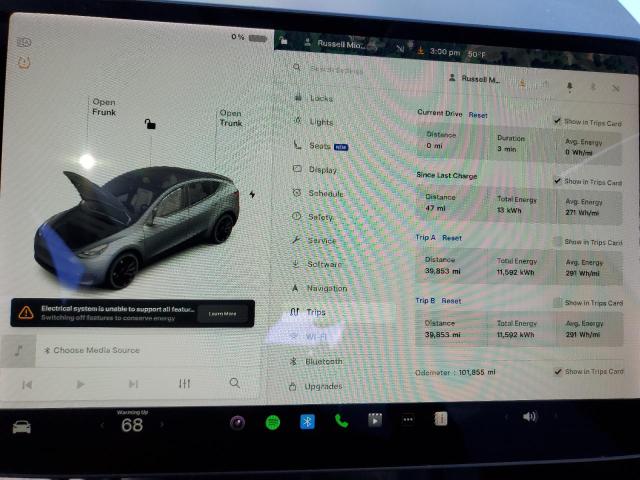Open the all apps ellipsis launcher
The image size is (640, 480).
tap(407, 419)
